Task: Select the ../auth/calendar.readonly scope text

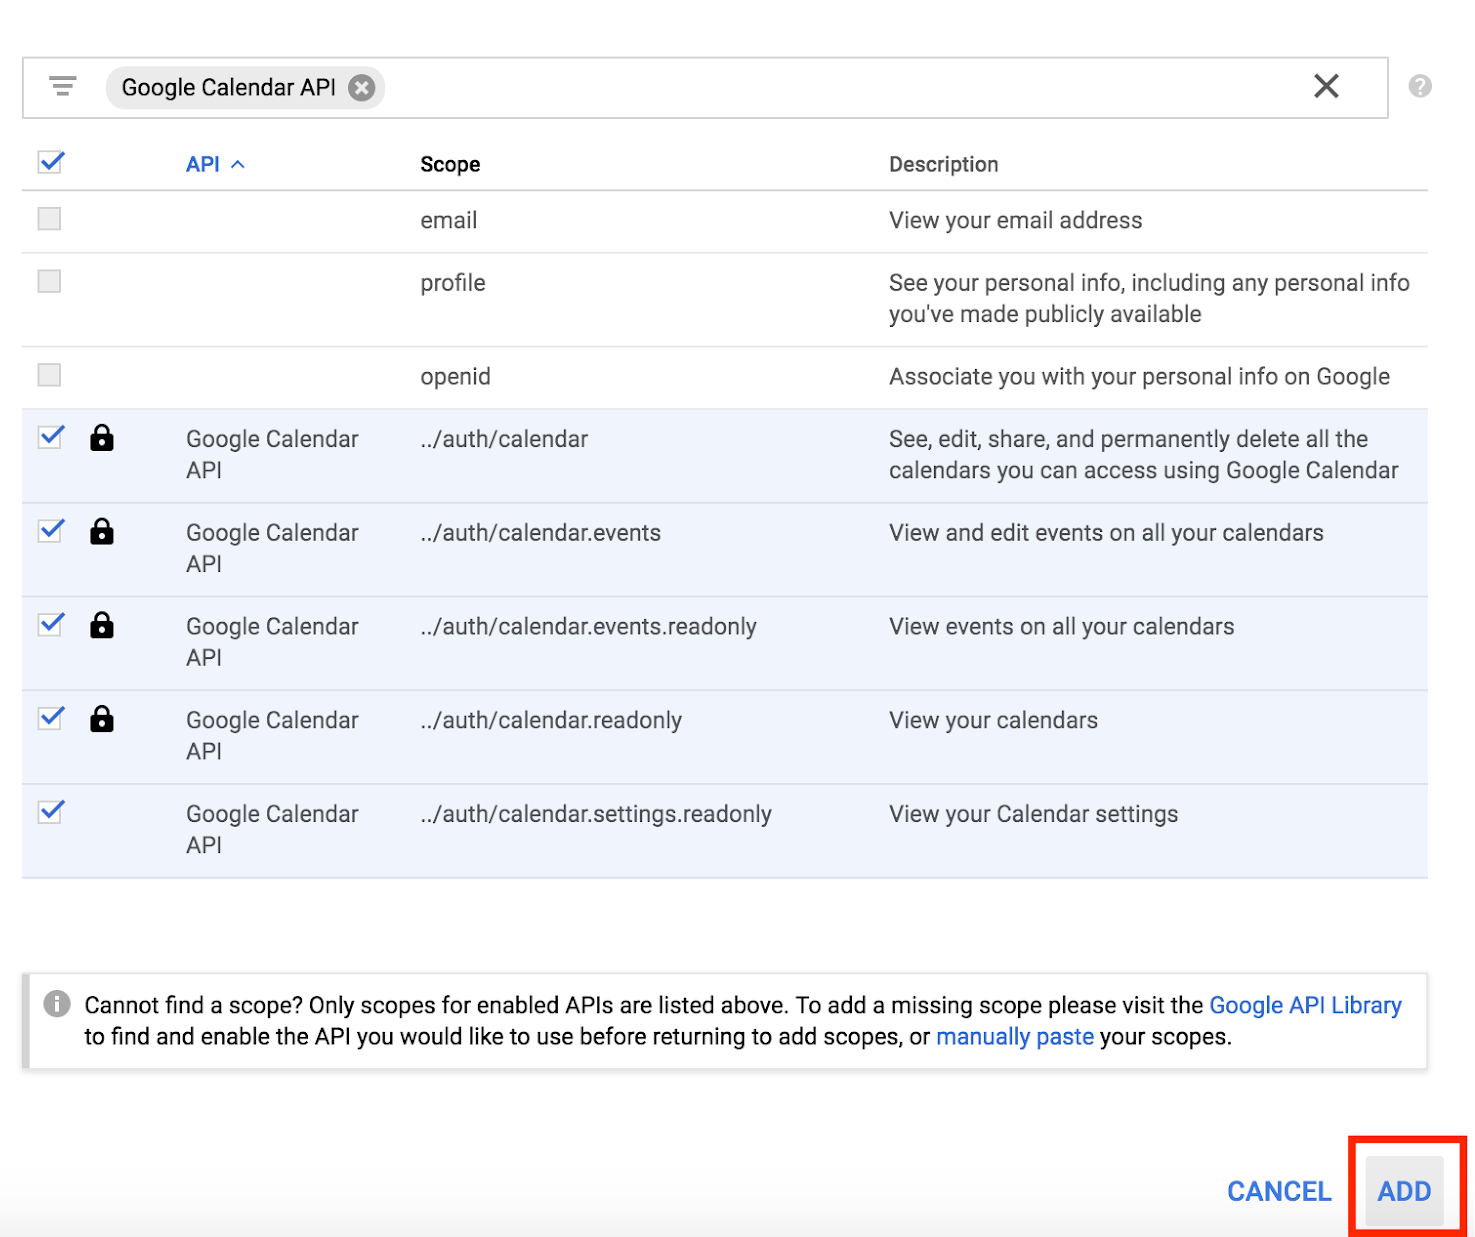Action: pos(551,720)
